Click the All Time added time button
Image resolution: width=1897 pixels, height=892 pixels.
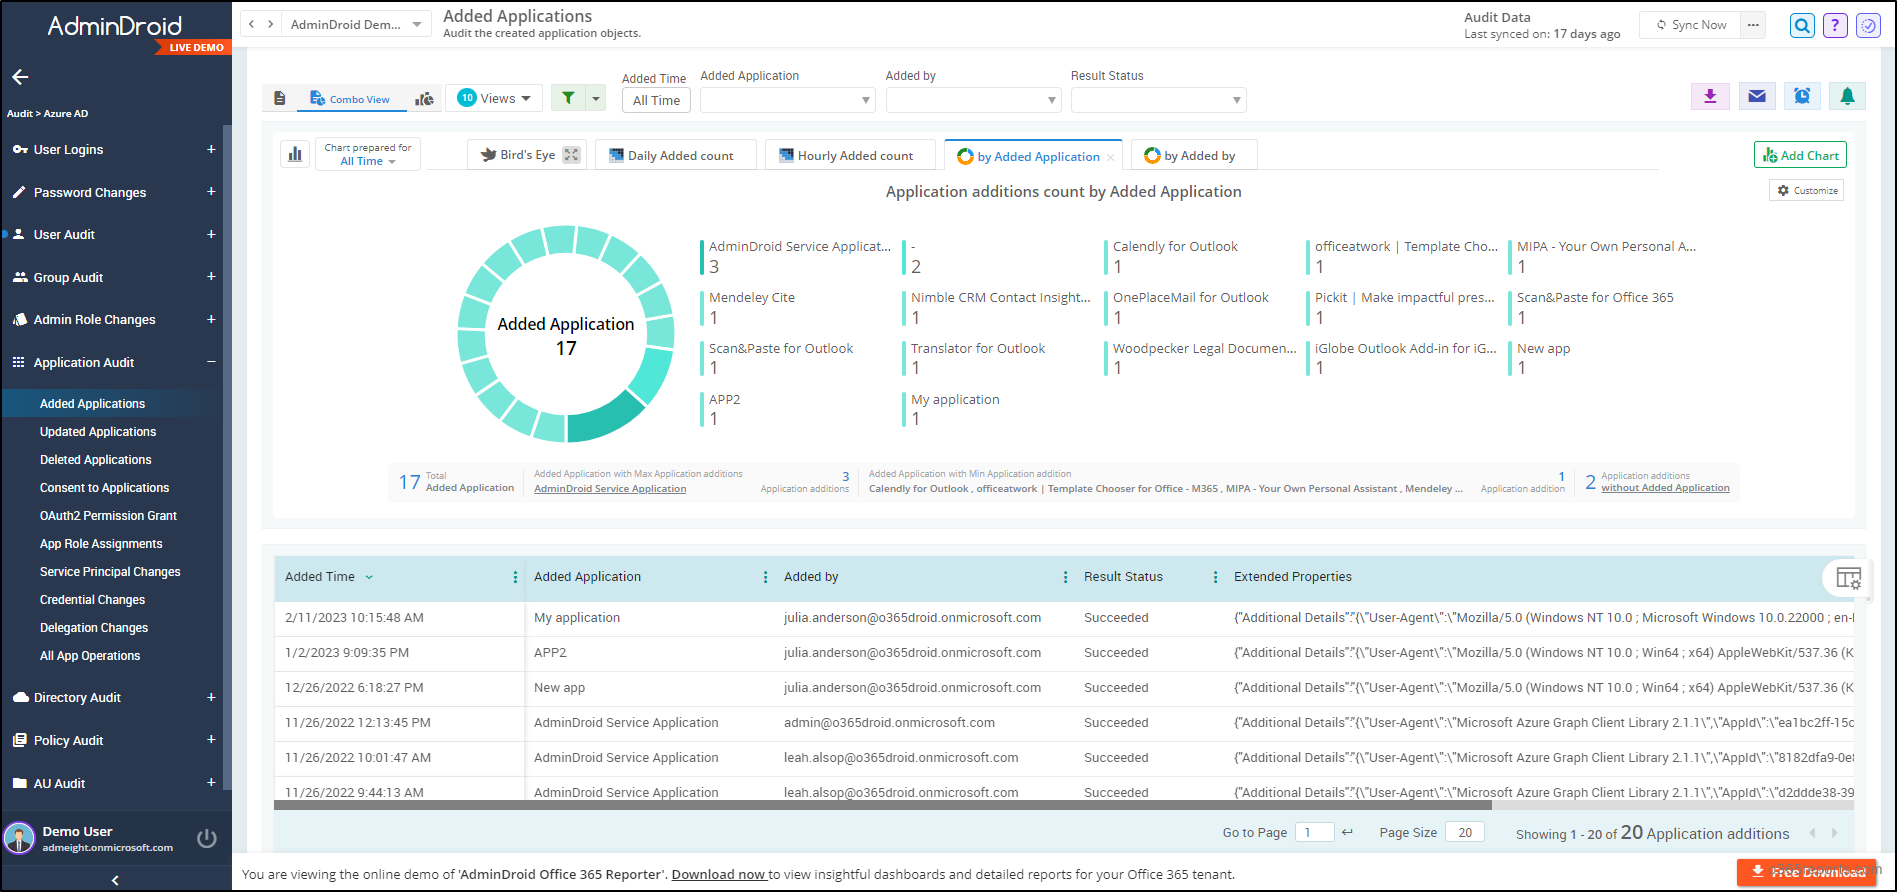(x=656, y=100)
